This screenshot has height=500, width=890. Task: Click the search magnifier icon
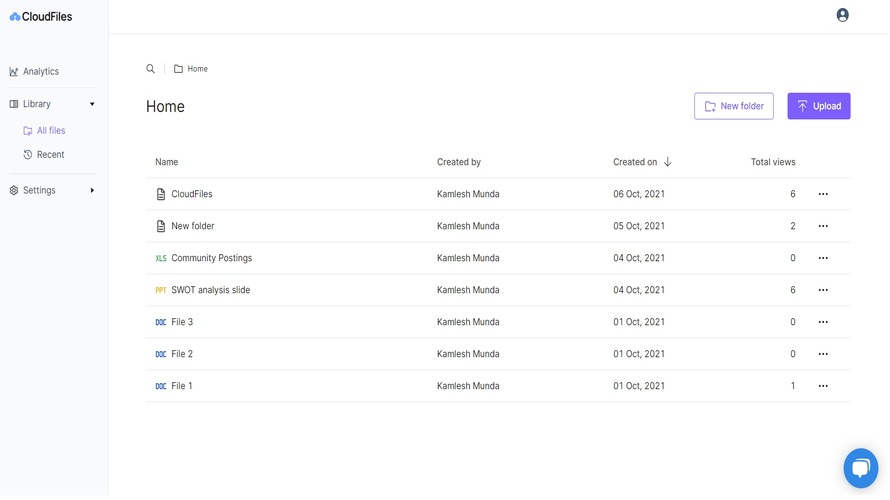click(x=151, y=69)
